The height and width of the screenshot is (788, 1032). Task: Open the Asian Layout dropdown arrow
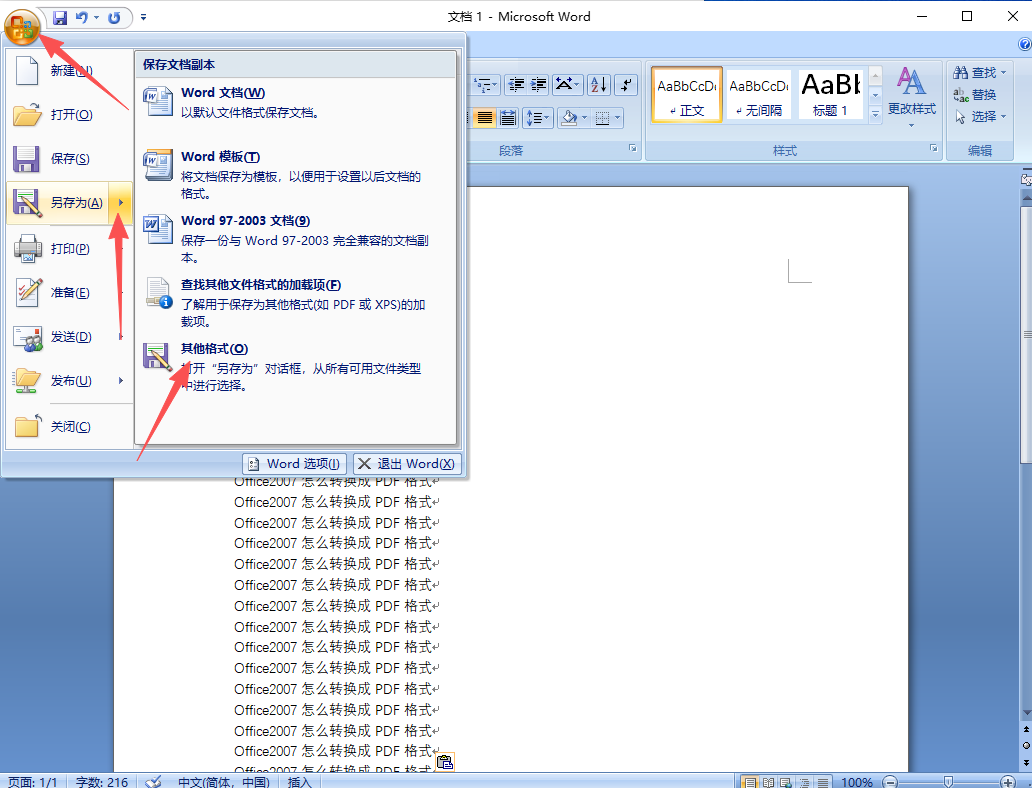tap(577, 84)
